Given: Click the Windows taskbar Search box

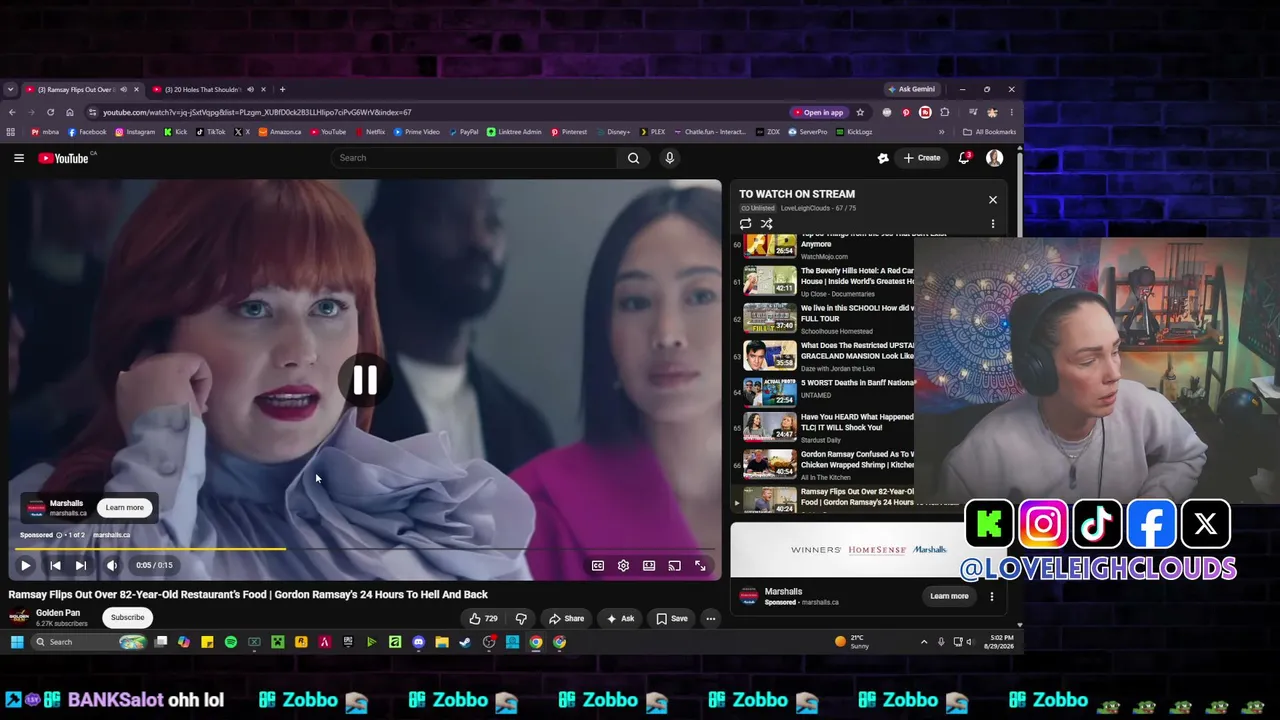Looking at the screenshot, I should tap(90, 642).
